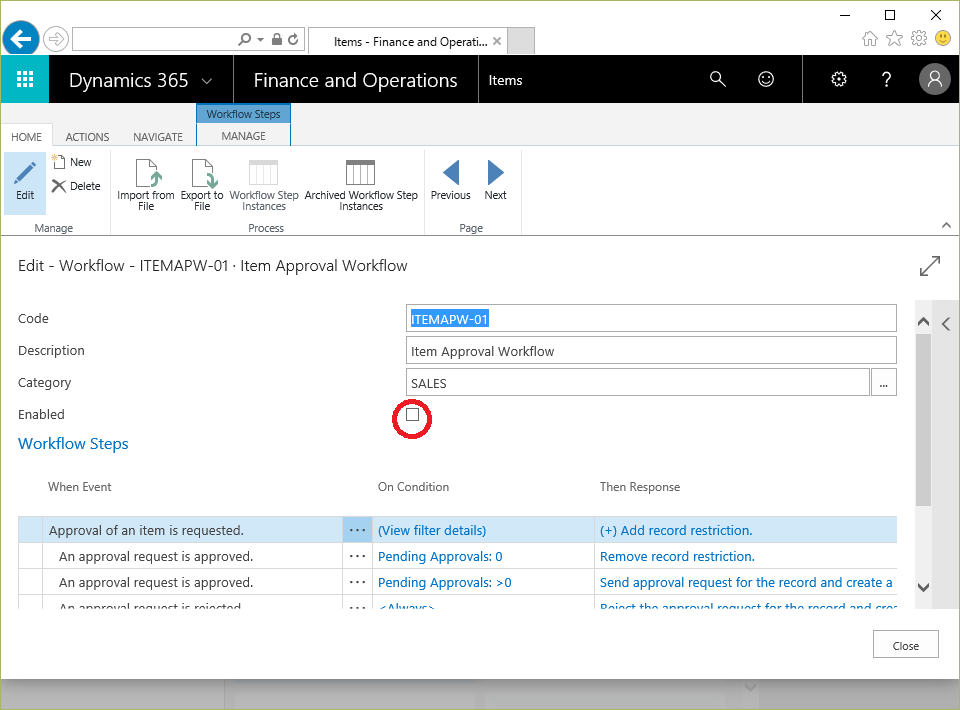Close the Items browser tab
This screenshot has width=960, height=710.
[x=497, y=41]
